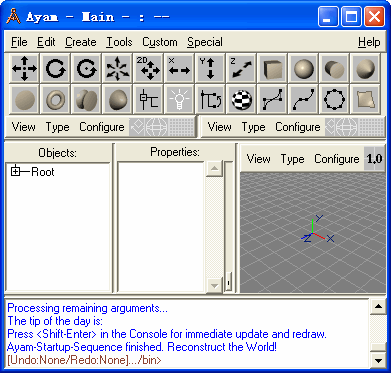Open View menu of the 3D viewport
This screenshot has height=373, width=391.
point(258,159)
